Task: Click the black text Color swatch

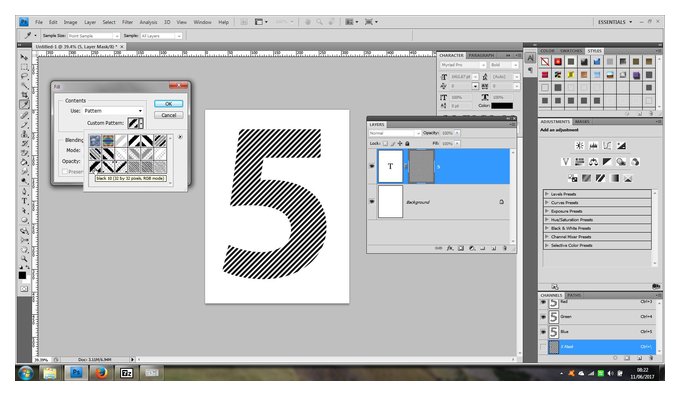Action: [502, 105]
